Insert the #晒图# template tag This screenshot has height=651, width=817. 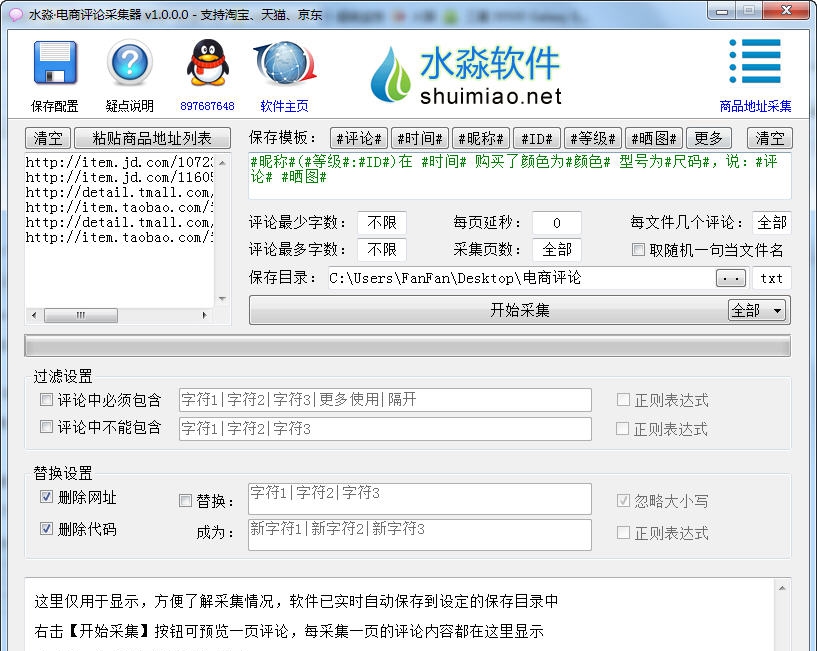point(653,138)
